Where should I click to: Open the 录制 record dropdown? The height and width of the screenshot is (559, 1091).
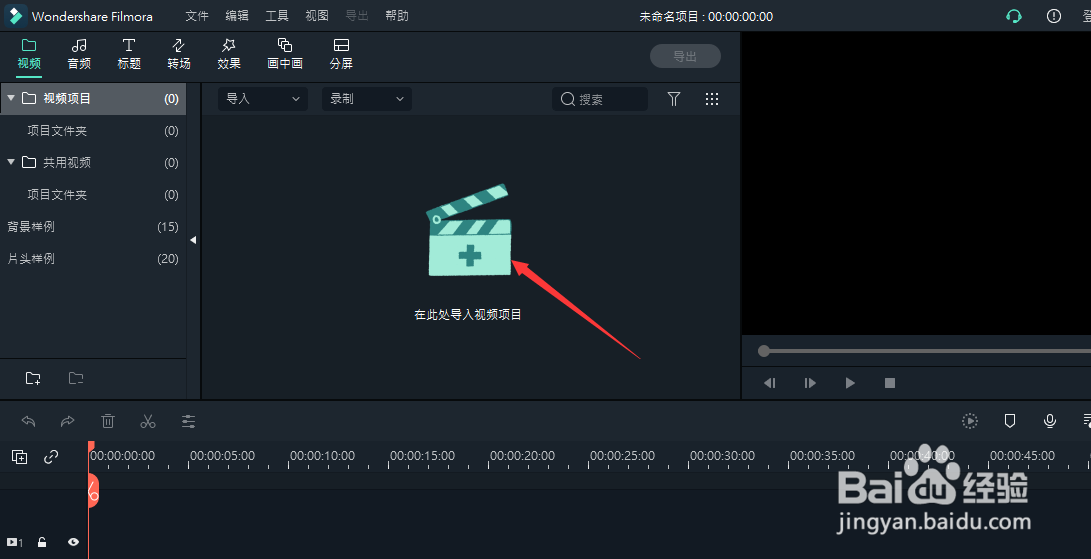click(367, 99)
